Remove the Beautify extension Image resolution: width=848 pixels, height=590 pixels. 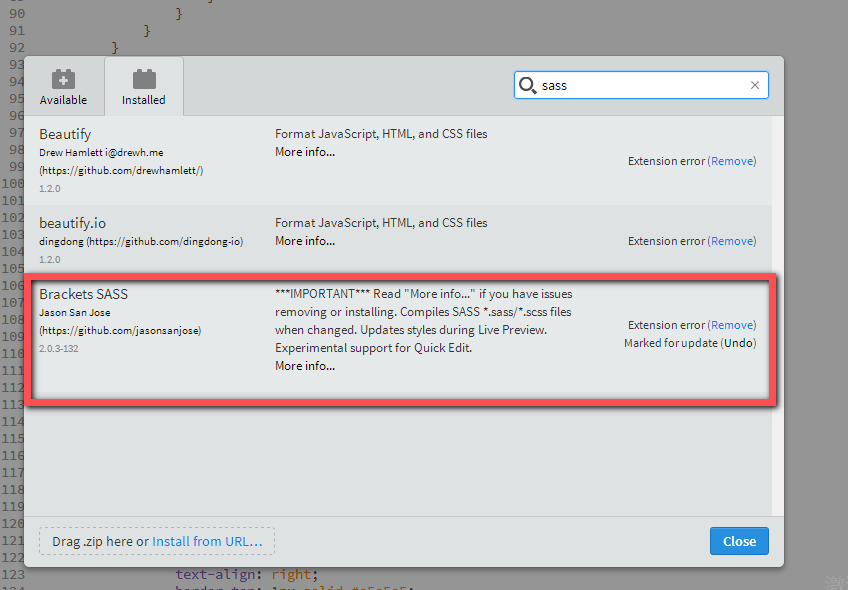pos(732,161)
